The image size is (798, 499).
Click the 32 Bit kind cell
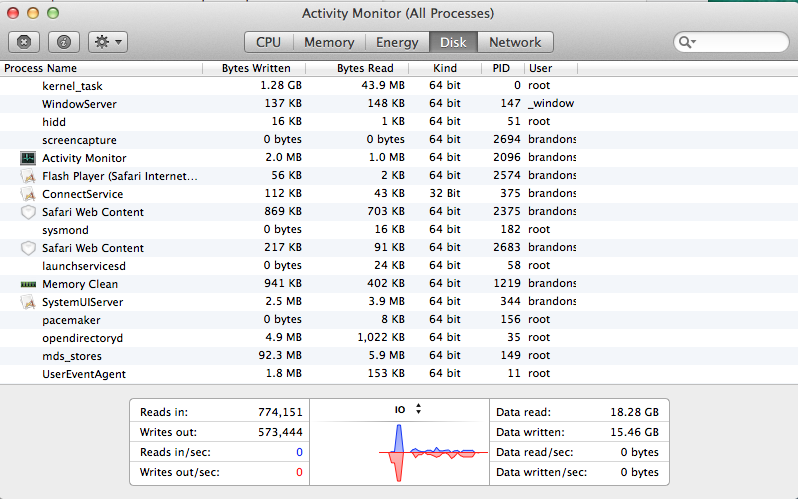pyautogui.click(x=444, y=193)
